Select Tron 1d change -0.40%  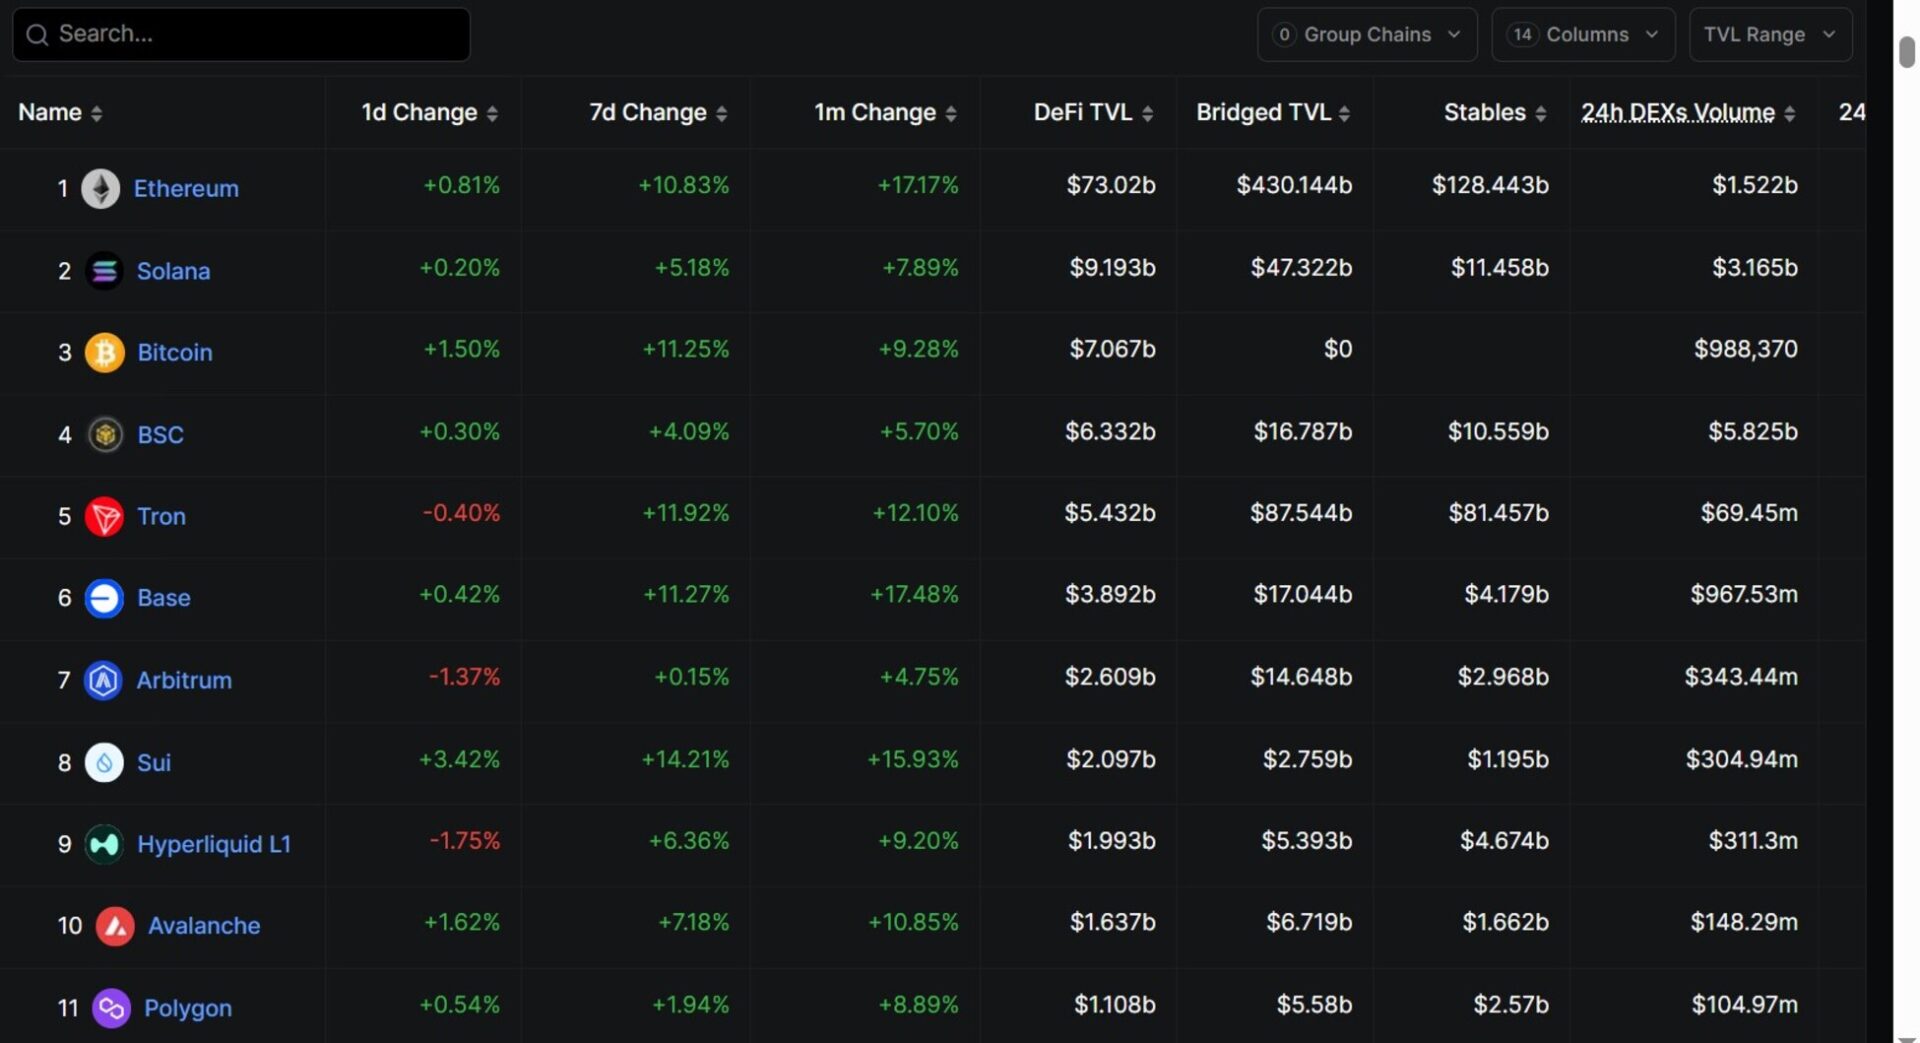[461, 513]
